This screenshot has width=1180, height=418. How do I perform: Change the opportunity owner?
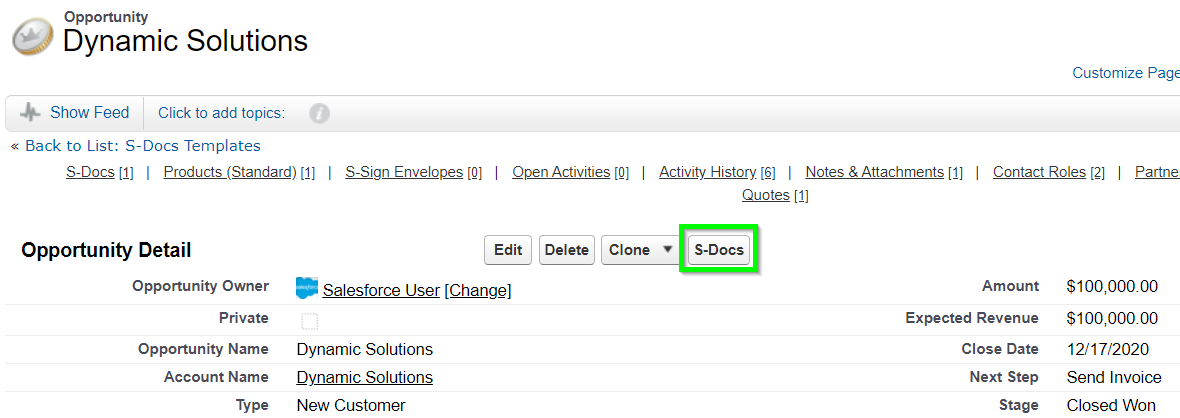tap(478, 290)
